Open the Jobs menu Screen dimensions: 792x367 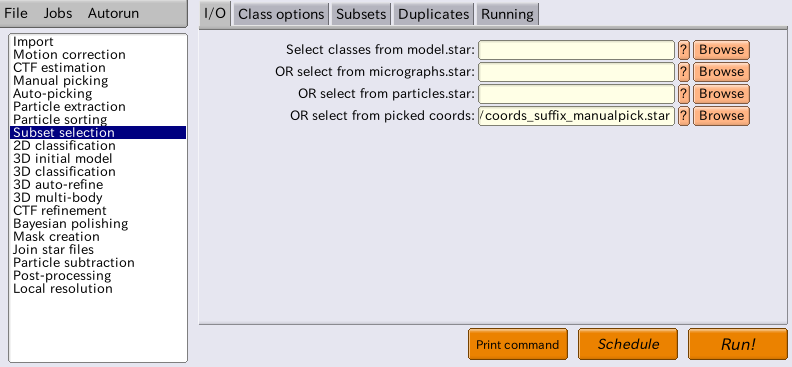pos(58,14)
